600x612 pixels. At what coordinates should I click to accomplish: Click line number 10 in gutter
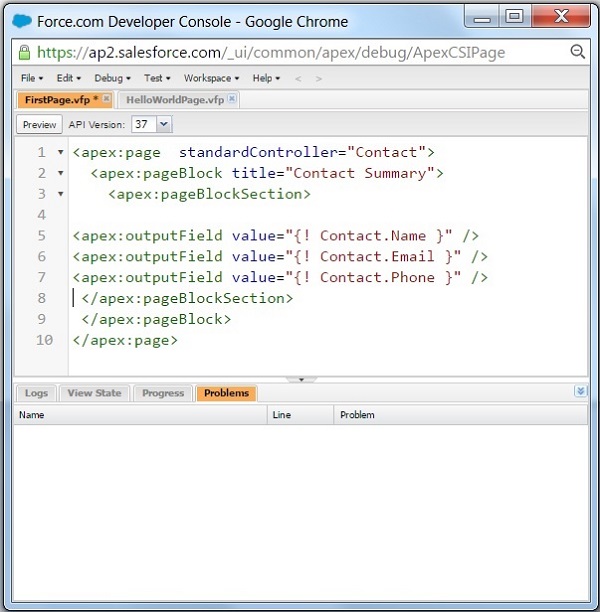pyautogui.click(x=45, y=340)
